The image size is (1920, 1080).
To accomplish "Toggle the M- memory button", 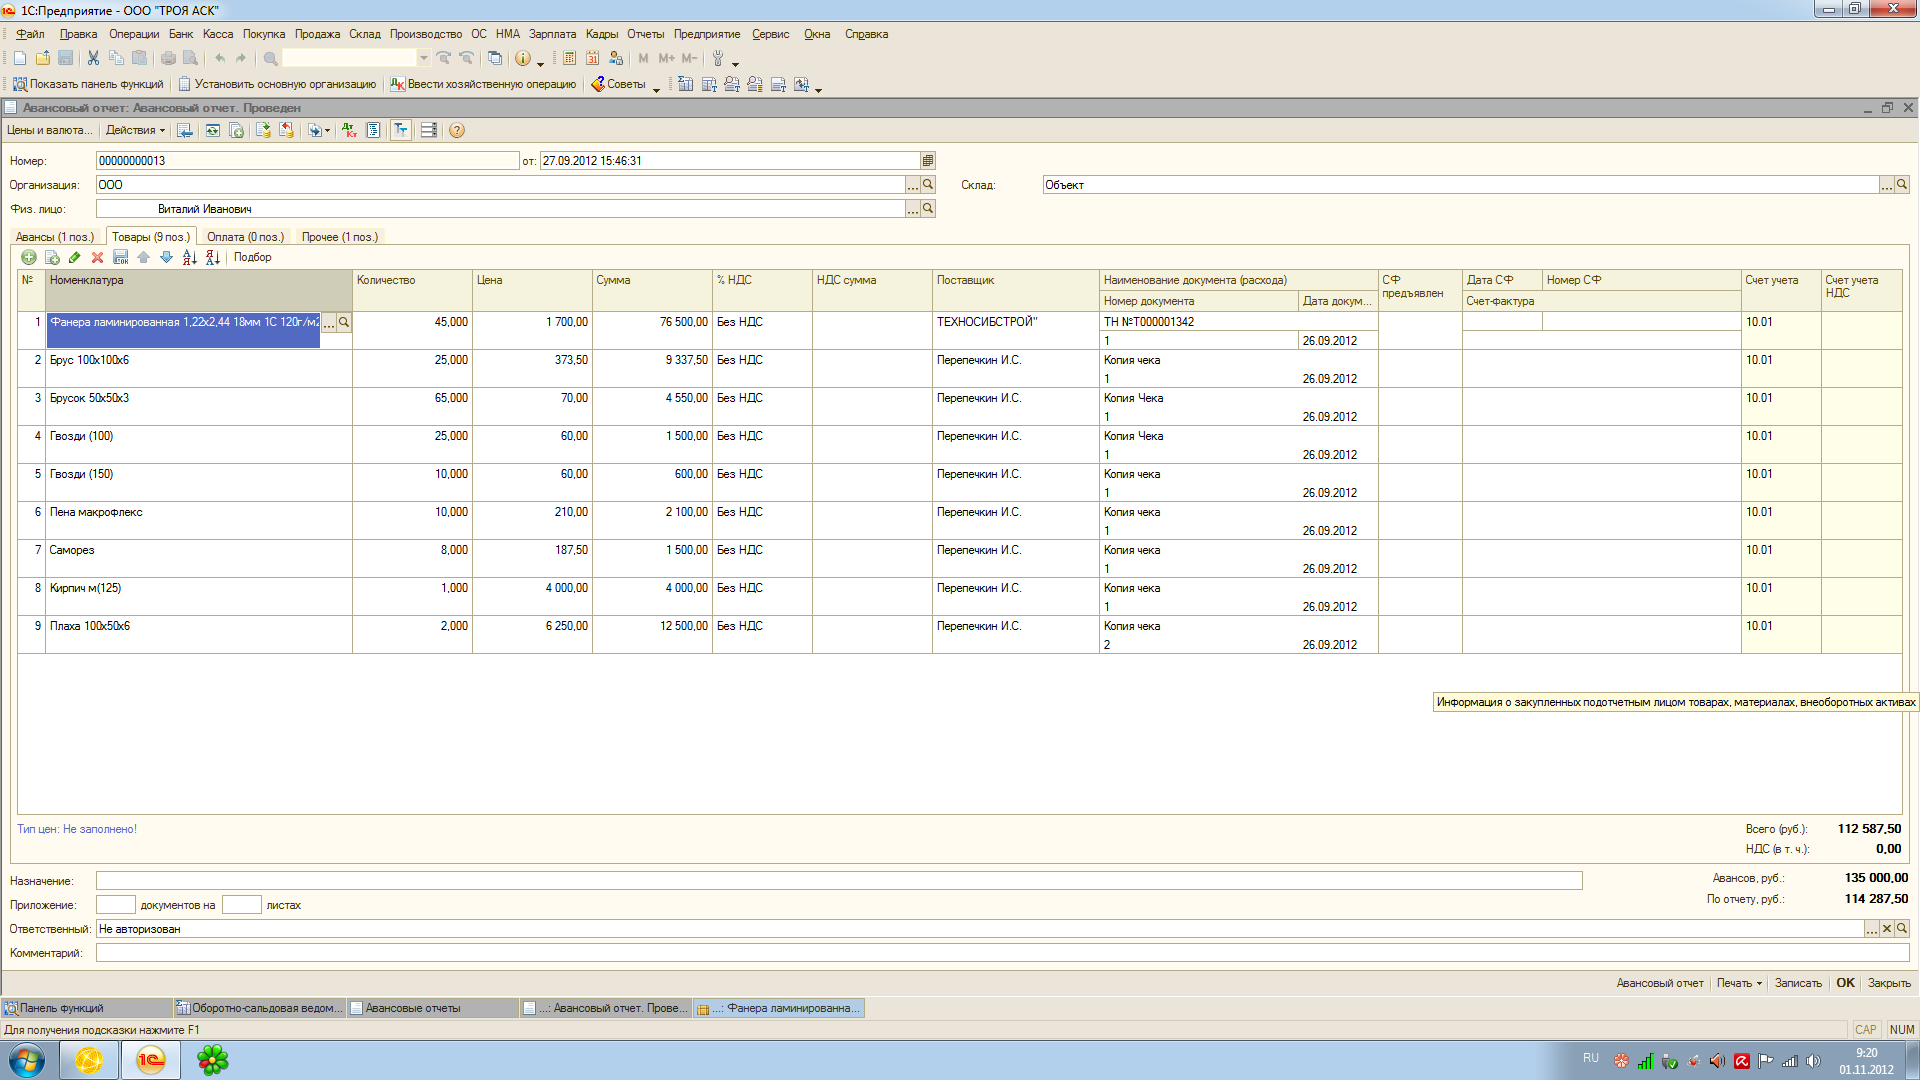I will [689, 59].
